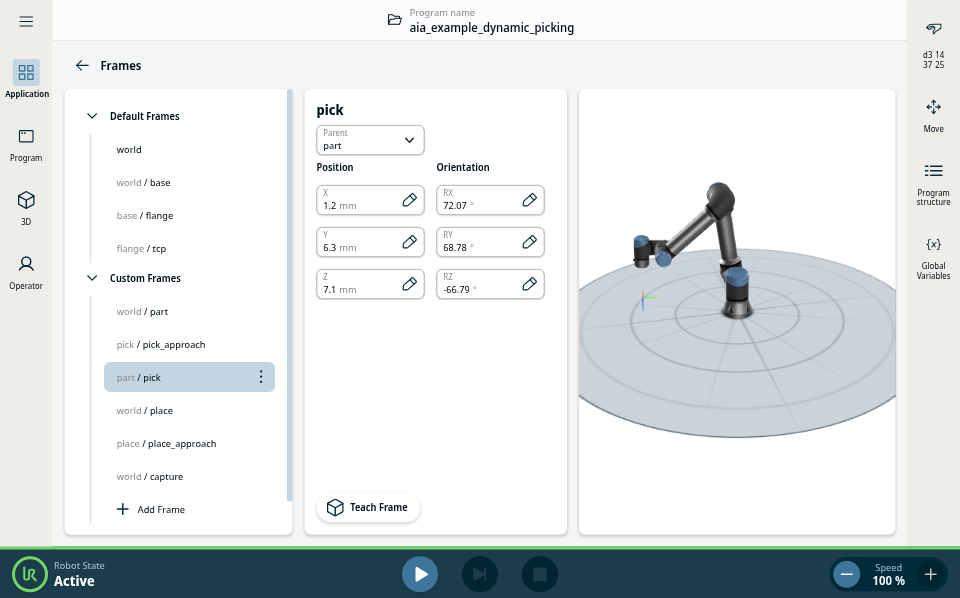Edit the X position value
Screen dimensions: 960x598
tap(410, 200)
